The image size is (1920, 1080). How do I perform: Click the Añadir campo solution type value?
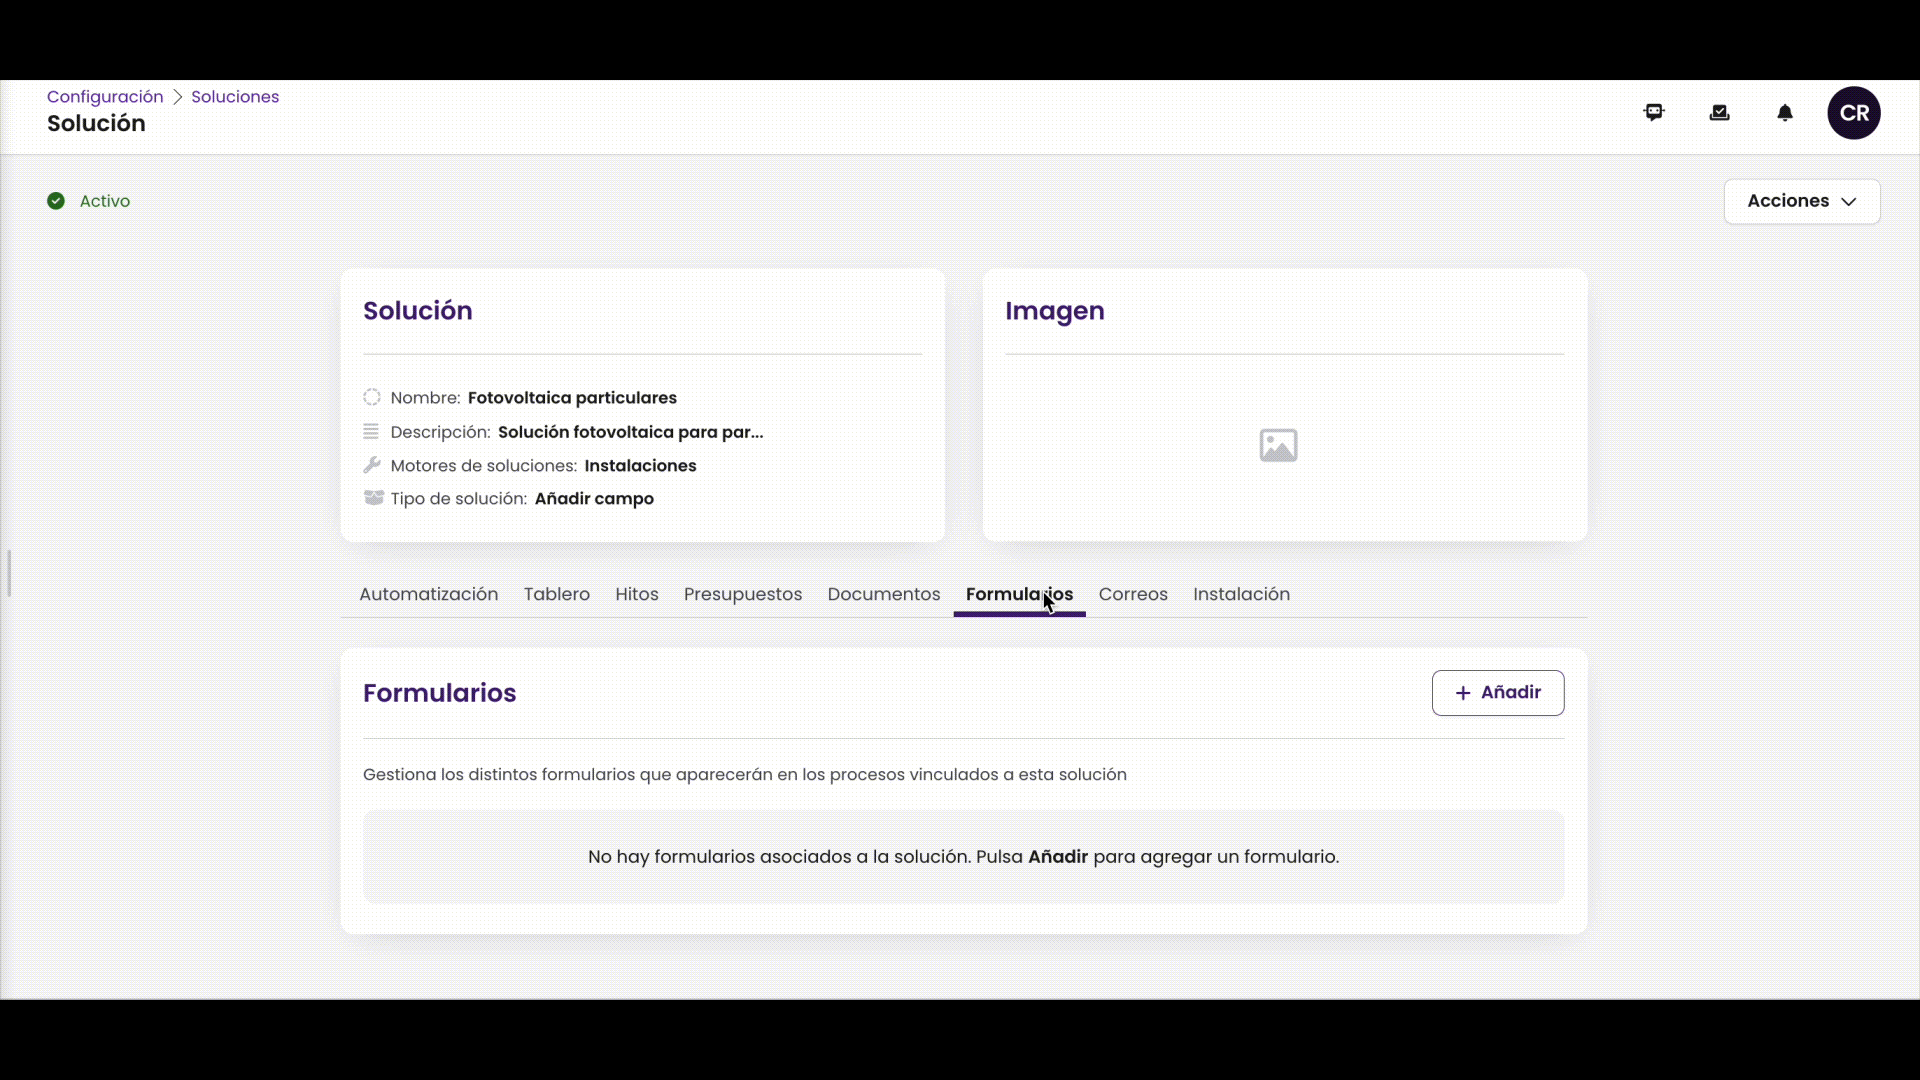(x=594, y=498)
